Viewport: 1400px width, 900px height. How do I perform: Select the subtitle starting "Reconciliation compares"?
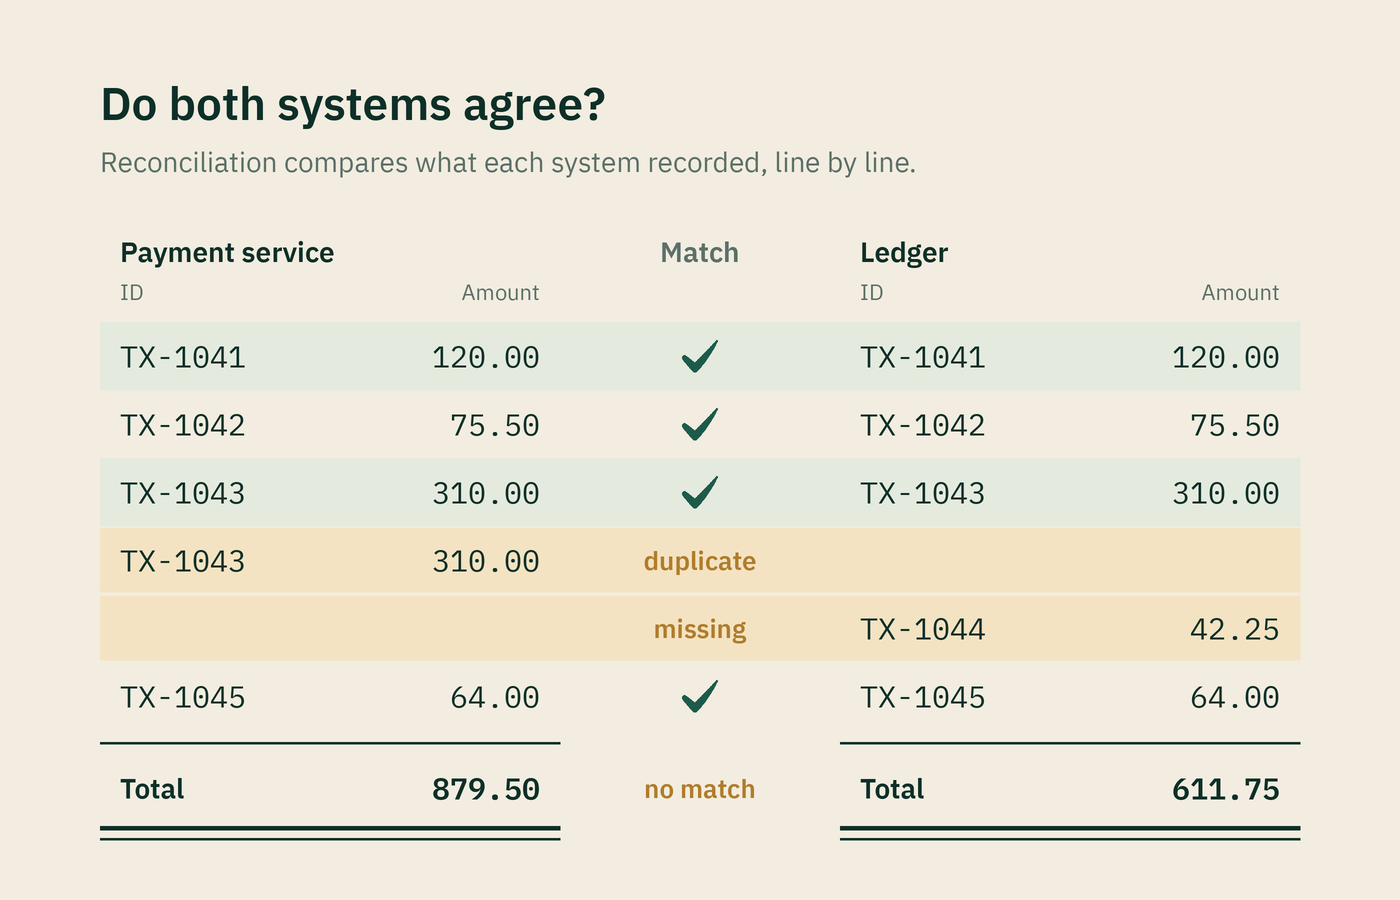click(508, 163)
